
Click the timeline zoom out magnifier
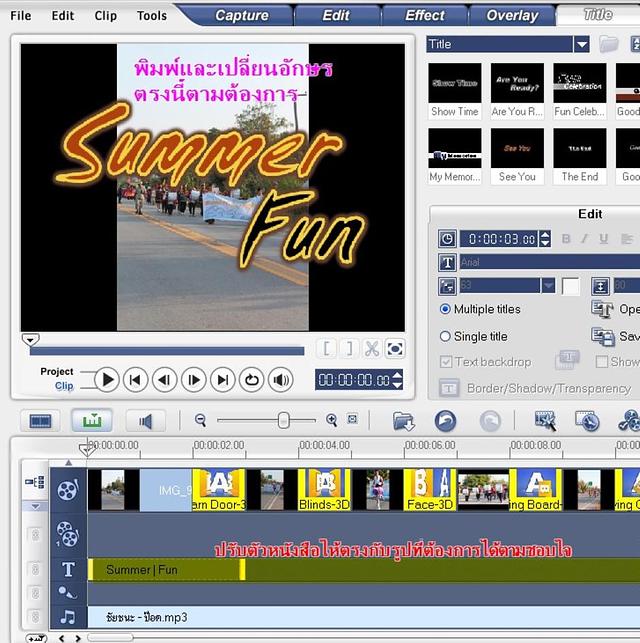[x=201, y=421]
